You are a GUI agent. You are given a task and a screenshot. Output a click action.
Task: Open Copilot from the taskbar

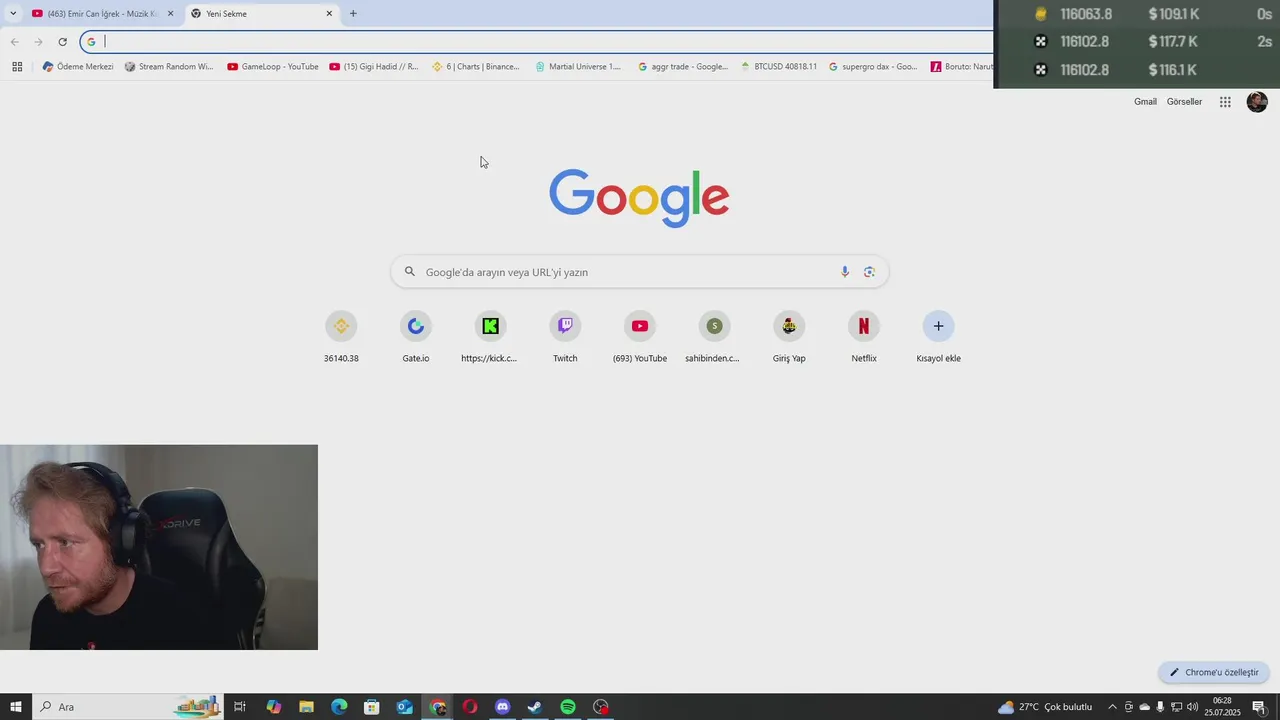274,707
